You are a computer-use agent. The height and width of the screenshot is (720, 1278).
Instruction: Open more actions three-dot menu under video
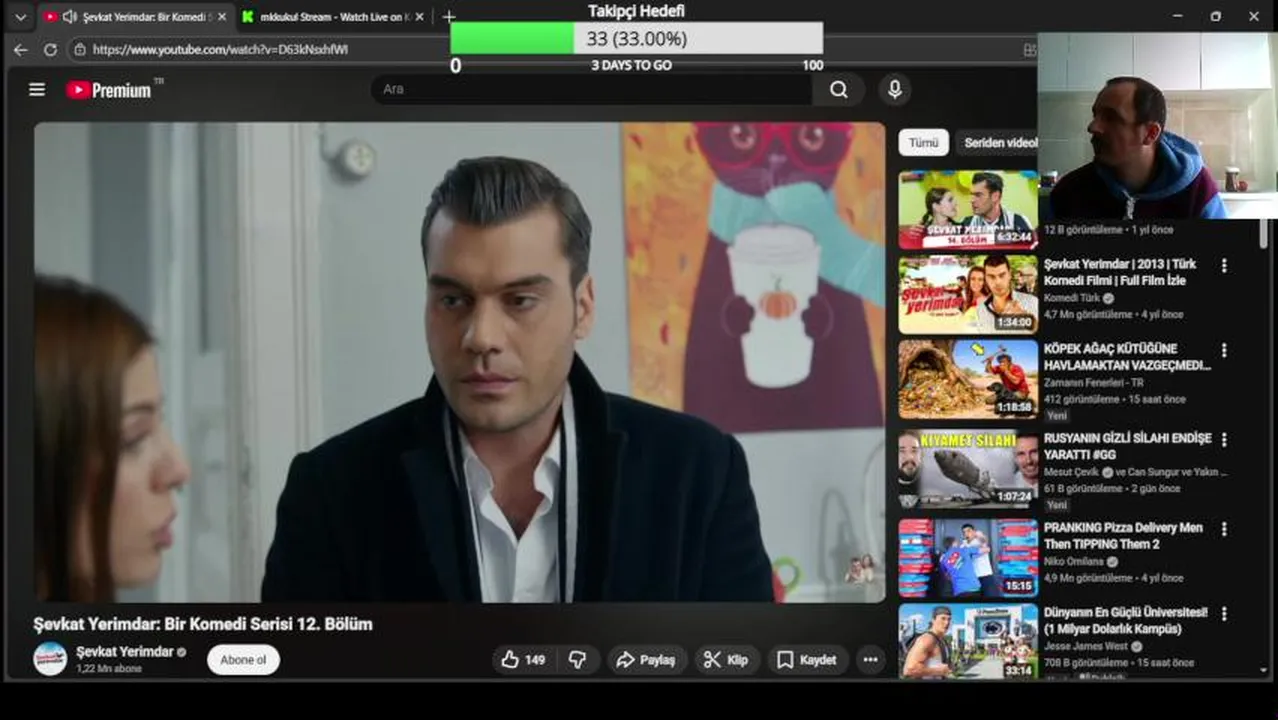[x=871, y=660]
